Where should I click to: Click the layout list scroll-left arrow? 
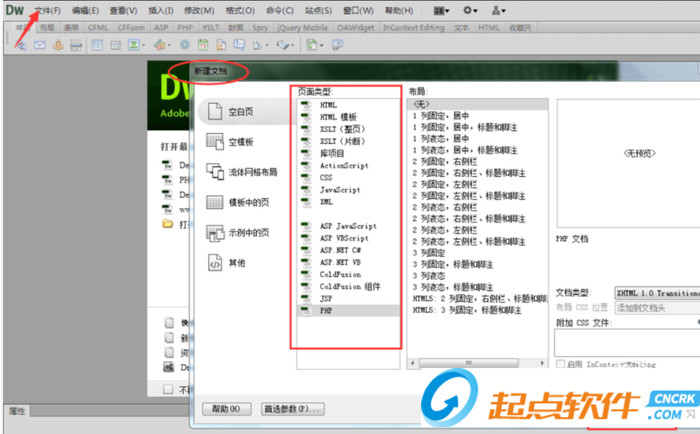[x=413, y=363]
